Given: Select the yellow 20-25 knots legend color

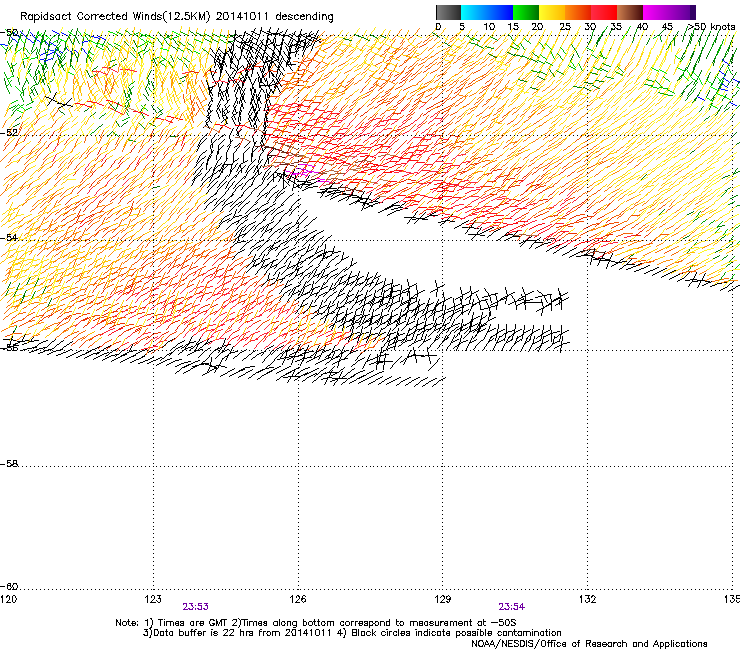Looking at the screenshot, I should (552, 12).
